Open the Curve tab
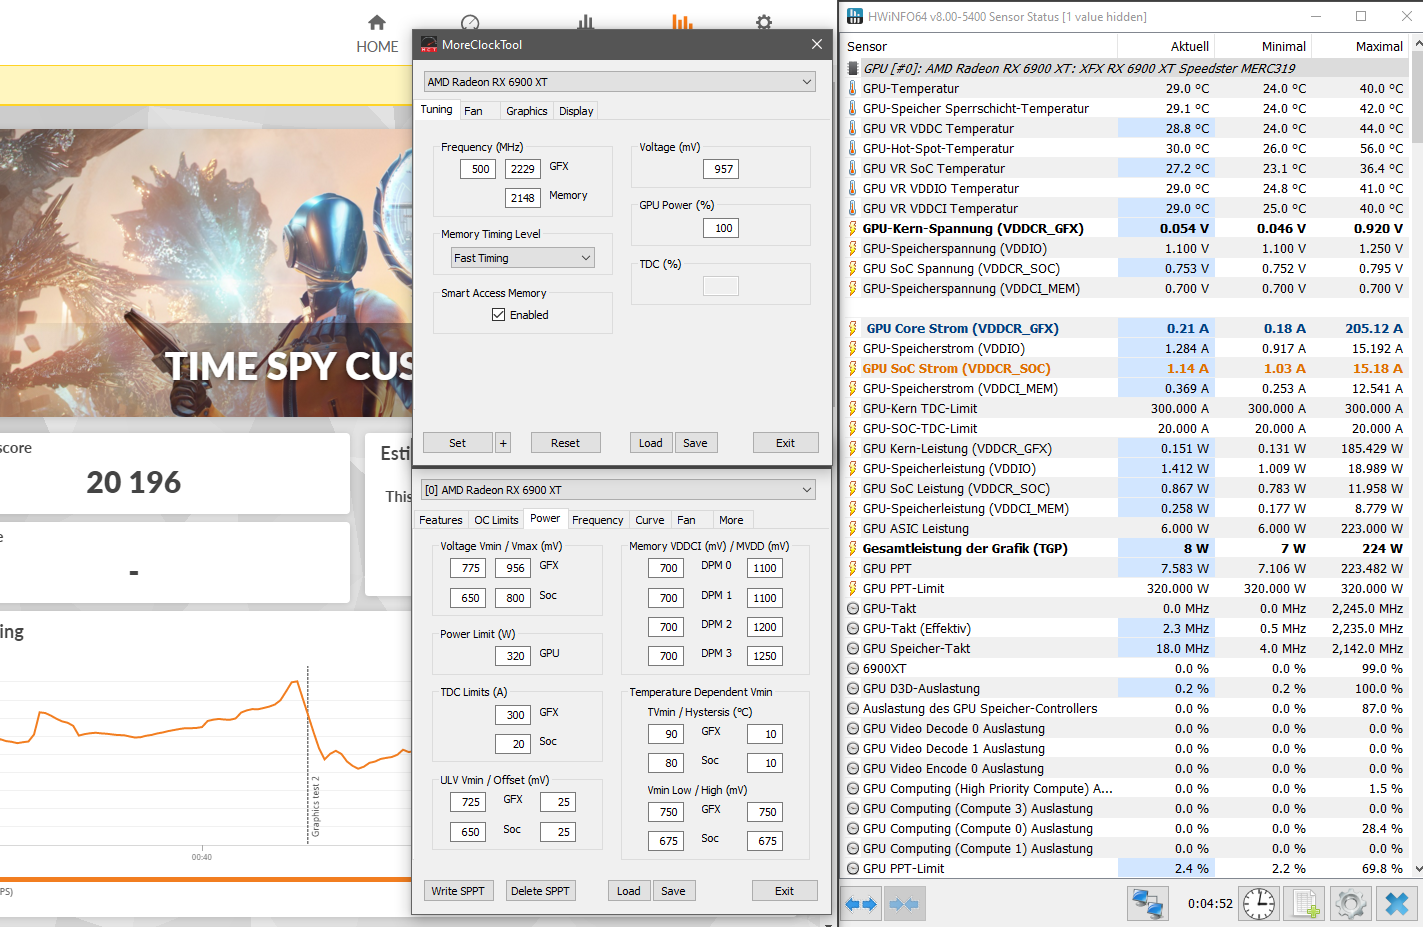The width and height of the screenshot is (1423, 927). tap(650, 520)
